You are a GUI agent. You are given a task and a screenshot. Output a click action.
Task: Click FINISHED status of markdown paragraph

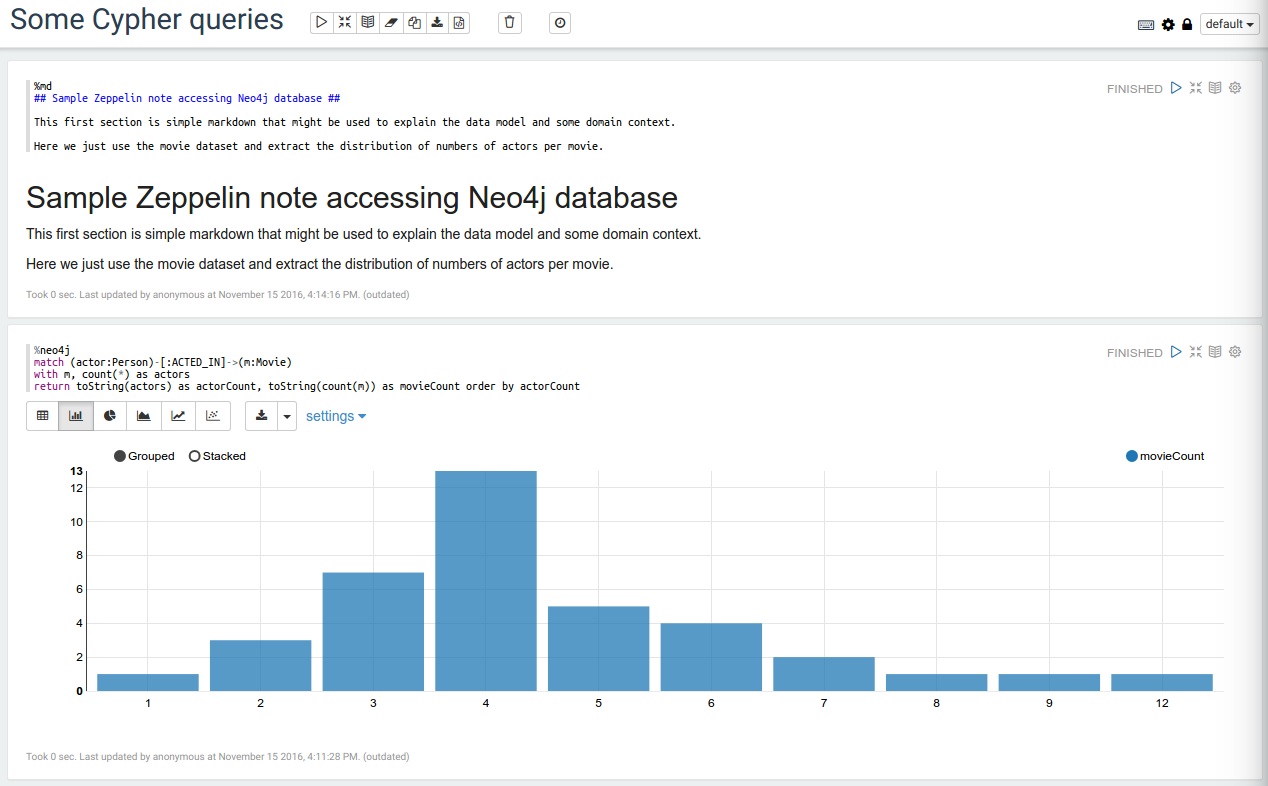[1135, 89]
